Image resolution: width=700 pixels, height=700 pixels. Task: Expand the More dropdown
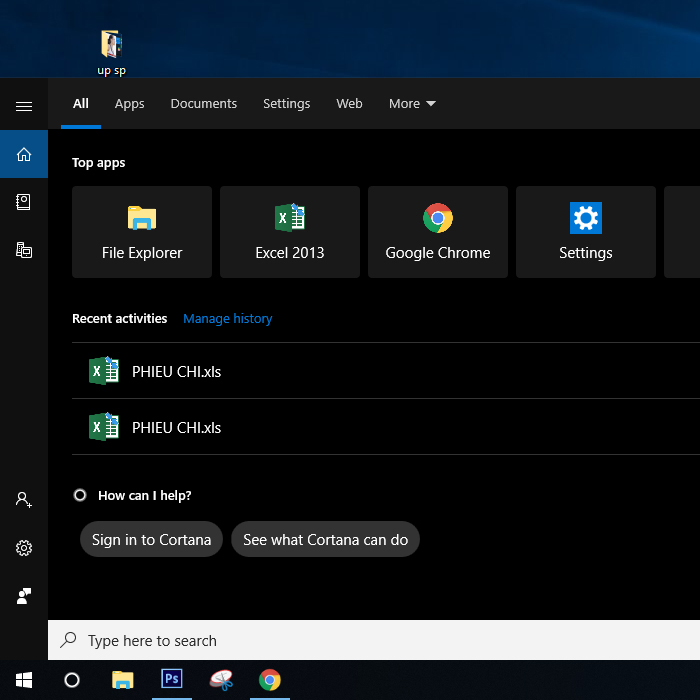(412, 104)
